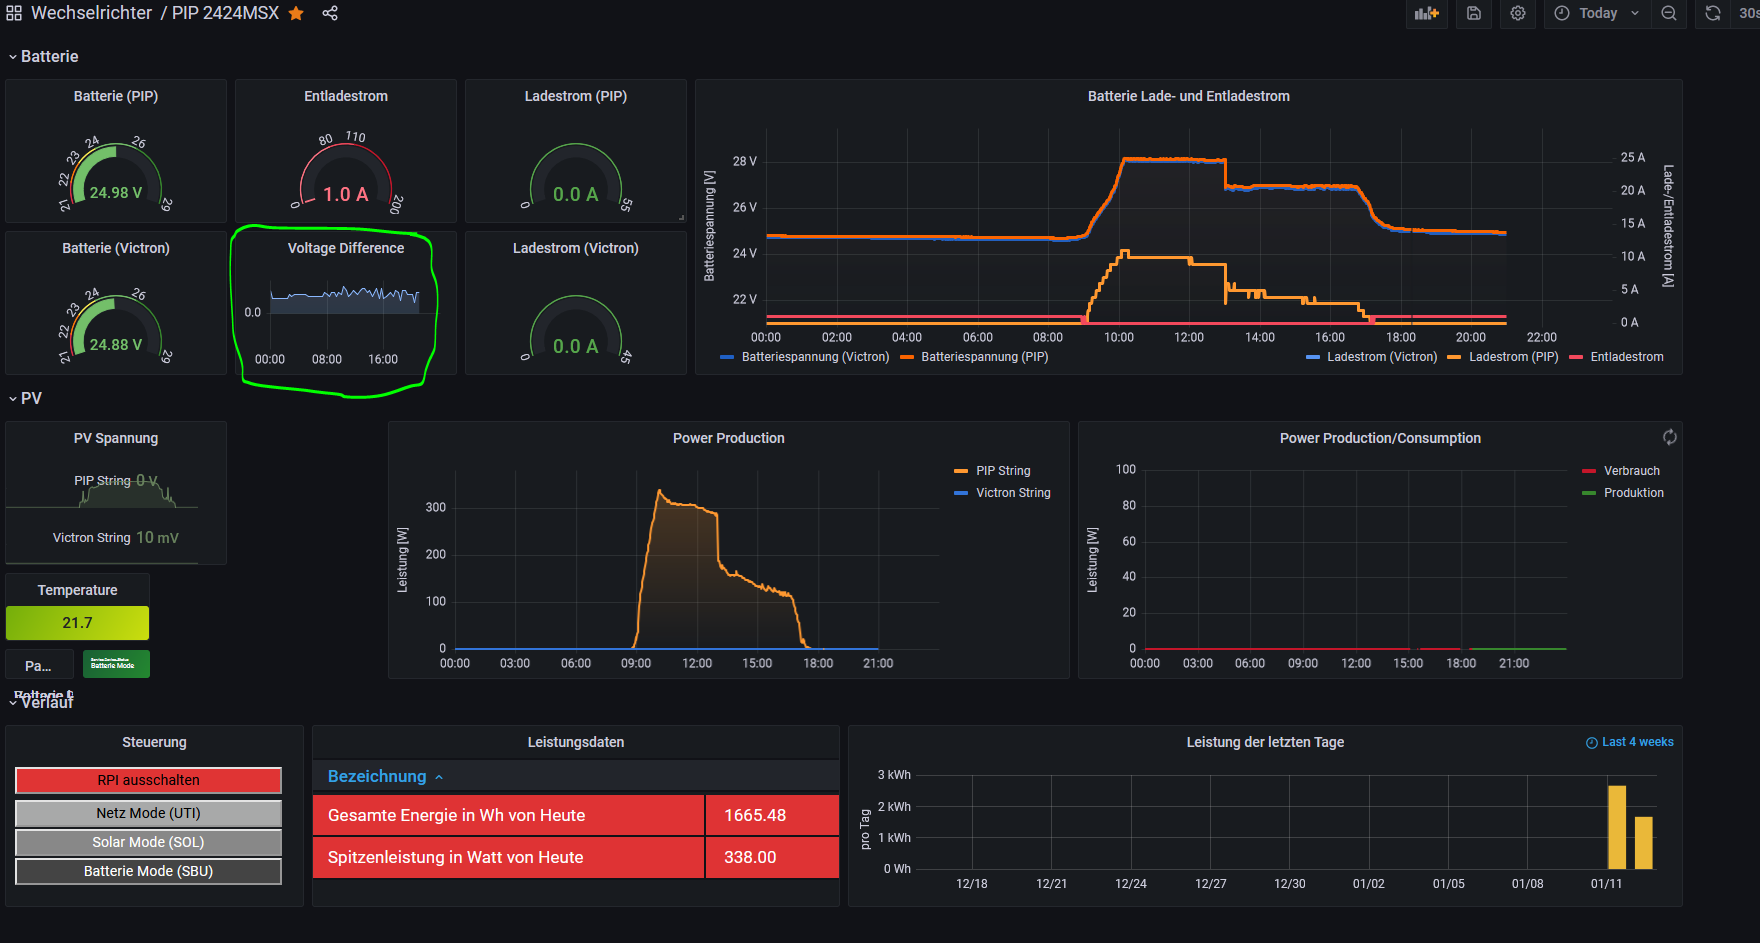Click the Solar Mode (SOL) button
Viewport: 1760px width, 943px height.
(x=148, y=842)
